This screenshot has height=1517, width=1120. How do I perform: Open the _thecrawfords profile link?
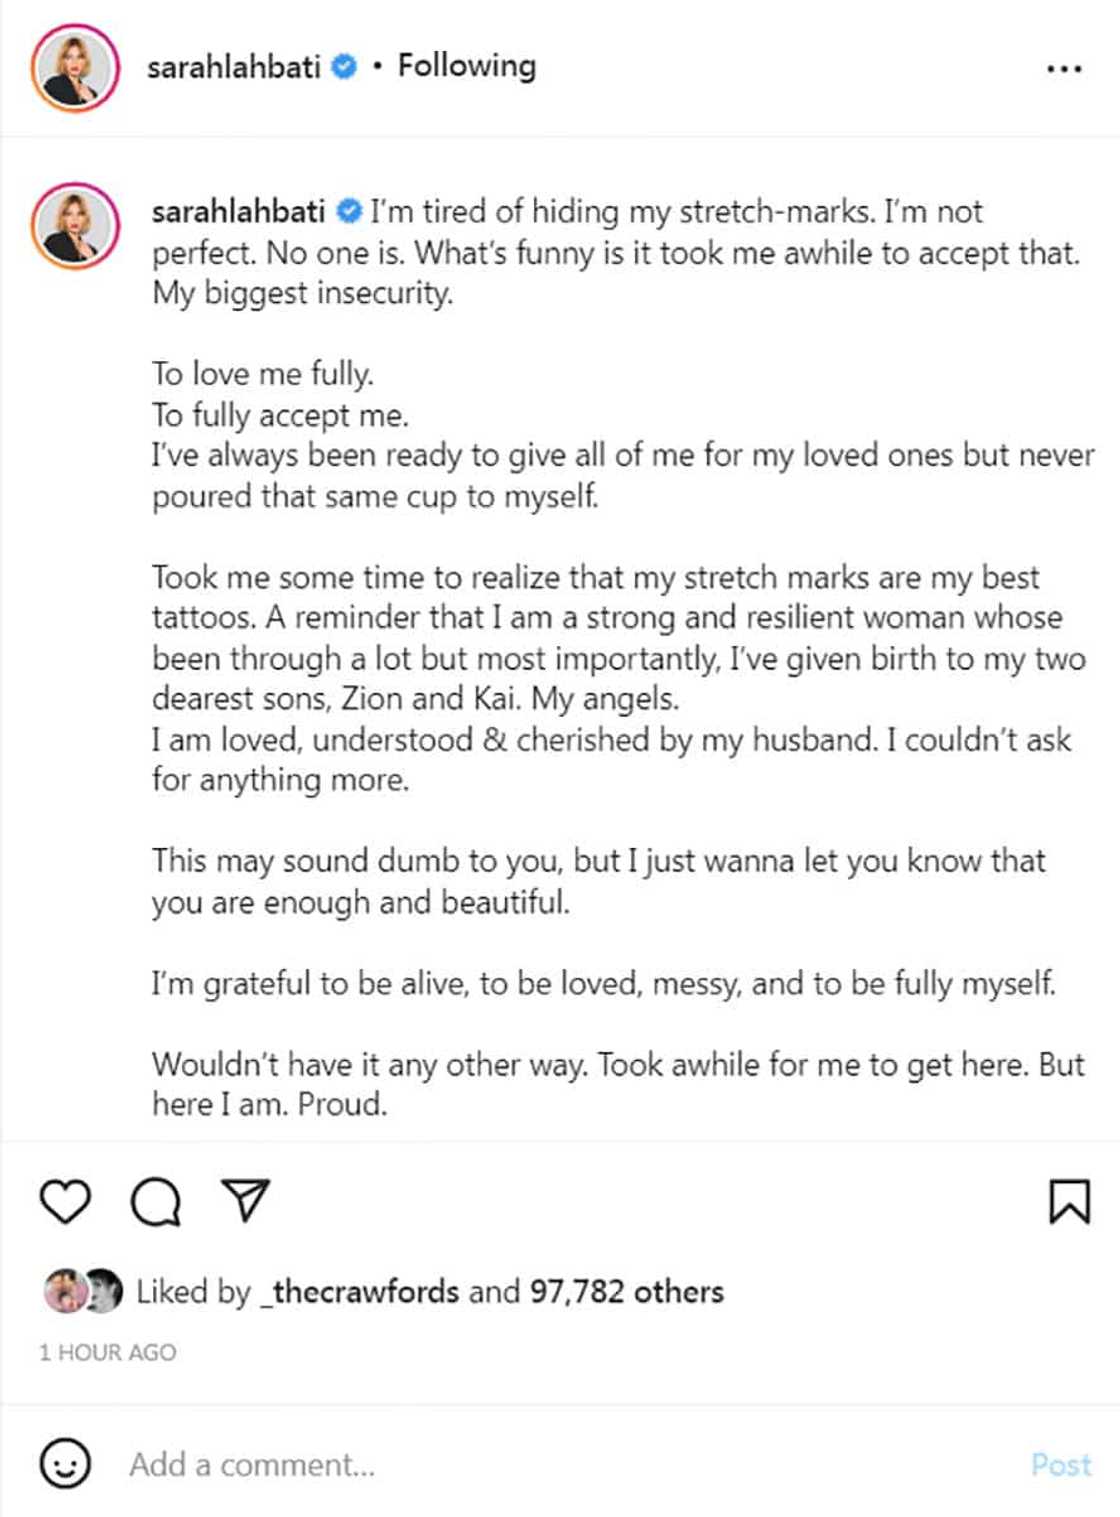[x=360, y=1291]
